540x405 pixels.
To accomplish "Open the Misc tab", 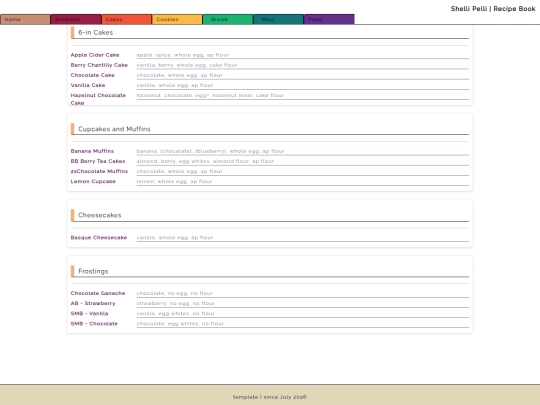I will [x=278, y=19].
